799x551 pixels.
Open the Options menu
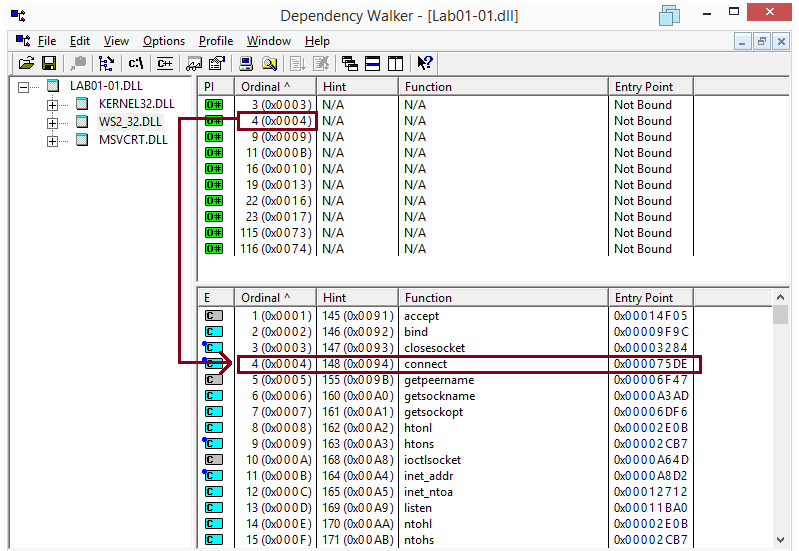point(163,41)
